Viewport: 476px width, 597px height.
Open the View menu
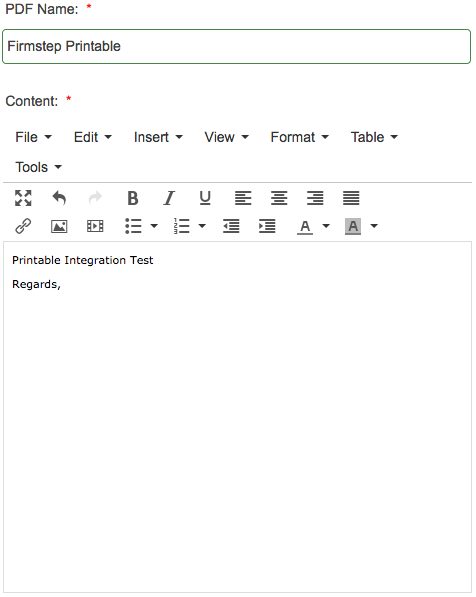pos(226,137)
